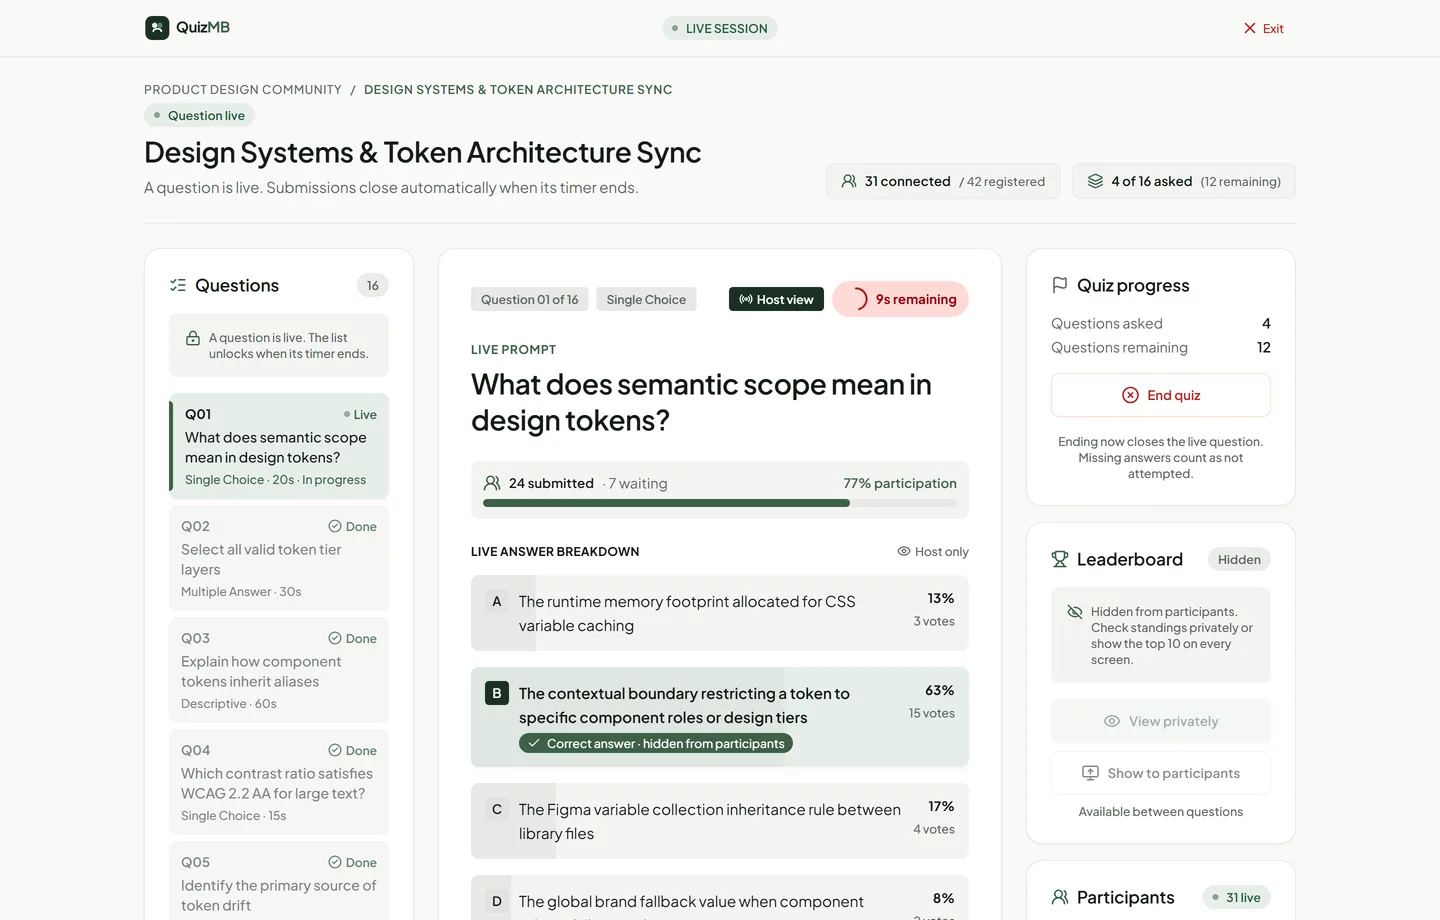Image resolution: width=1440 pixels, height=920 pixels.
Task: Click the Show to participants button
Action: tap(1161, 773)
